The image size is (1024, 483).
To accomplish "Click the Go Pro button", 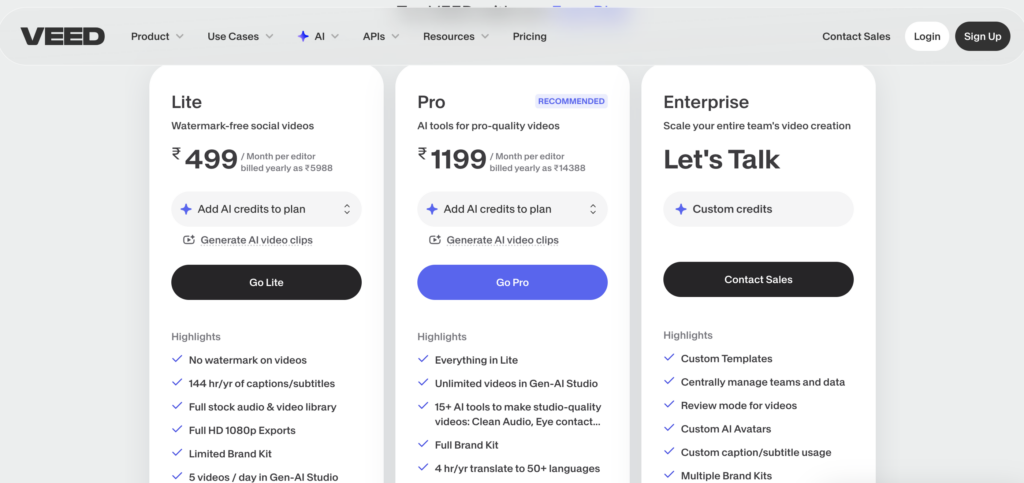I will tap(512, 282).
